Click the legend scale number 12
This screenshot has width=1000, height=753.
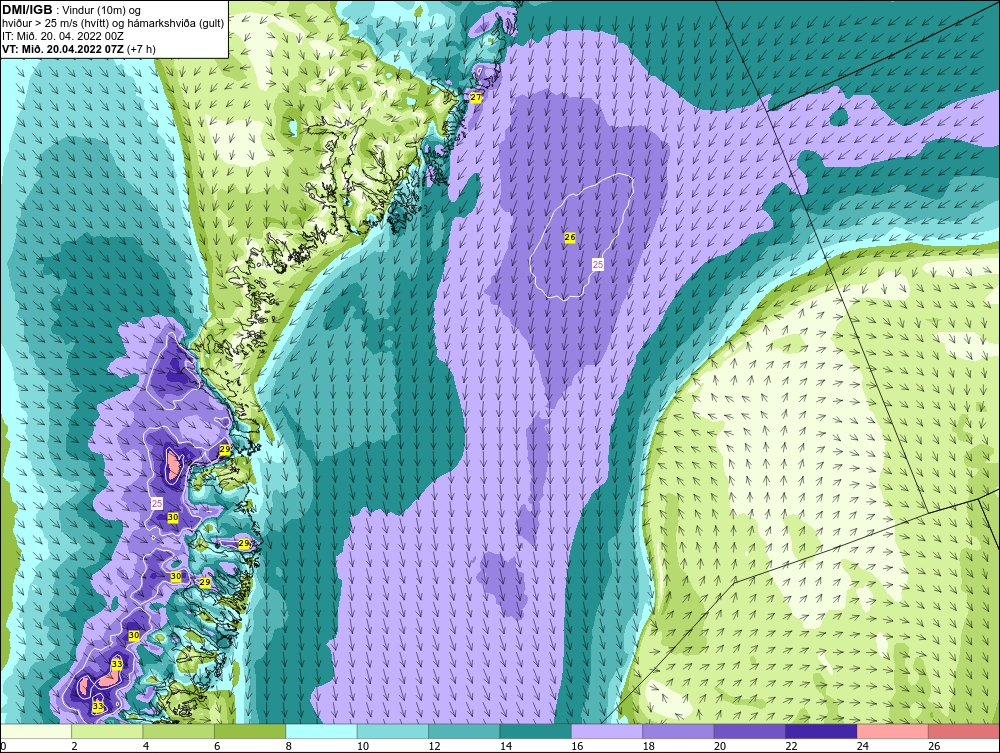pyautogui.click(x=434, y=746)
